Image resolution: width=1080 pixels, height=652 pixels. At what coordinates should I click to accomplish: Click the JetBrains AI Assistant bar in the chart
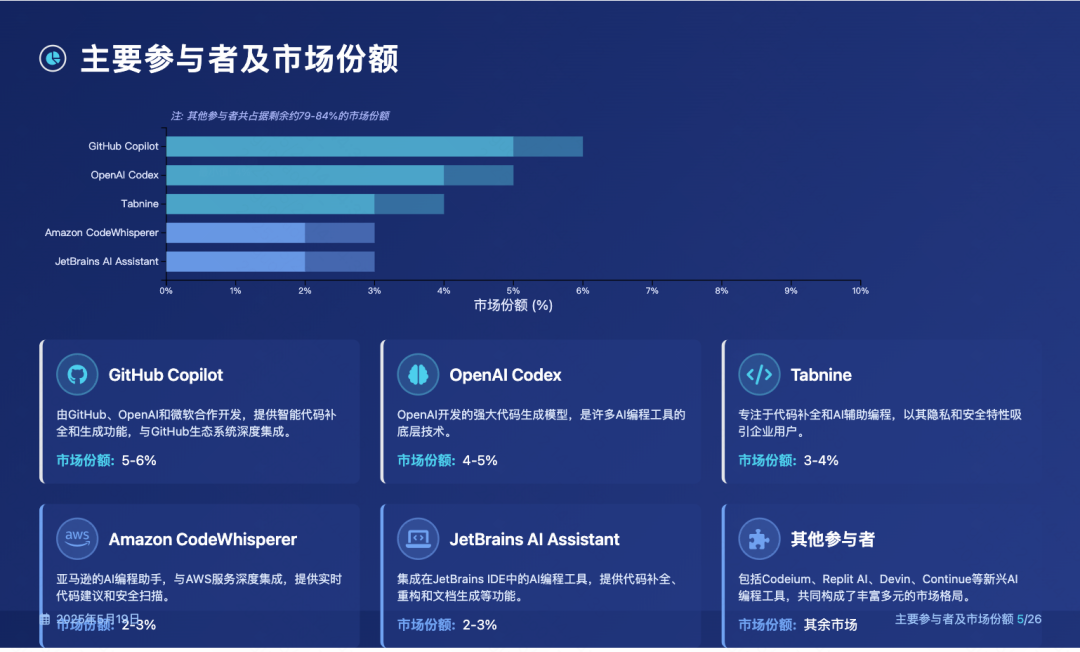[x=271, y=262]
